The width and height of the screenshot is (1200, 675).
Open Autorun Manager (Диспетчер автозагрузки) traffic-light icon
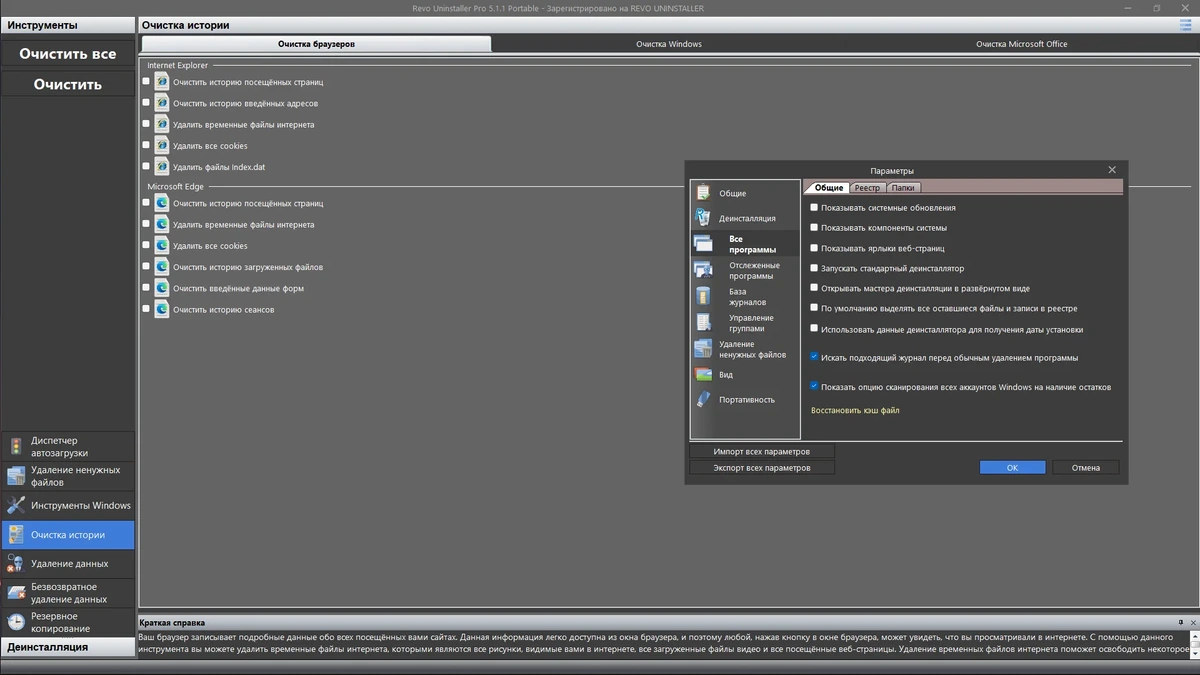pyautogui.click(x=15, y=447)
